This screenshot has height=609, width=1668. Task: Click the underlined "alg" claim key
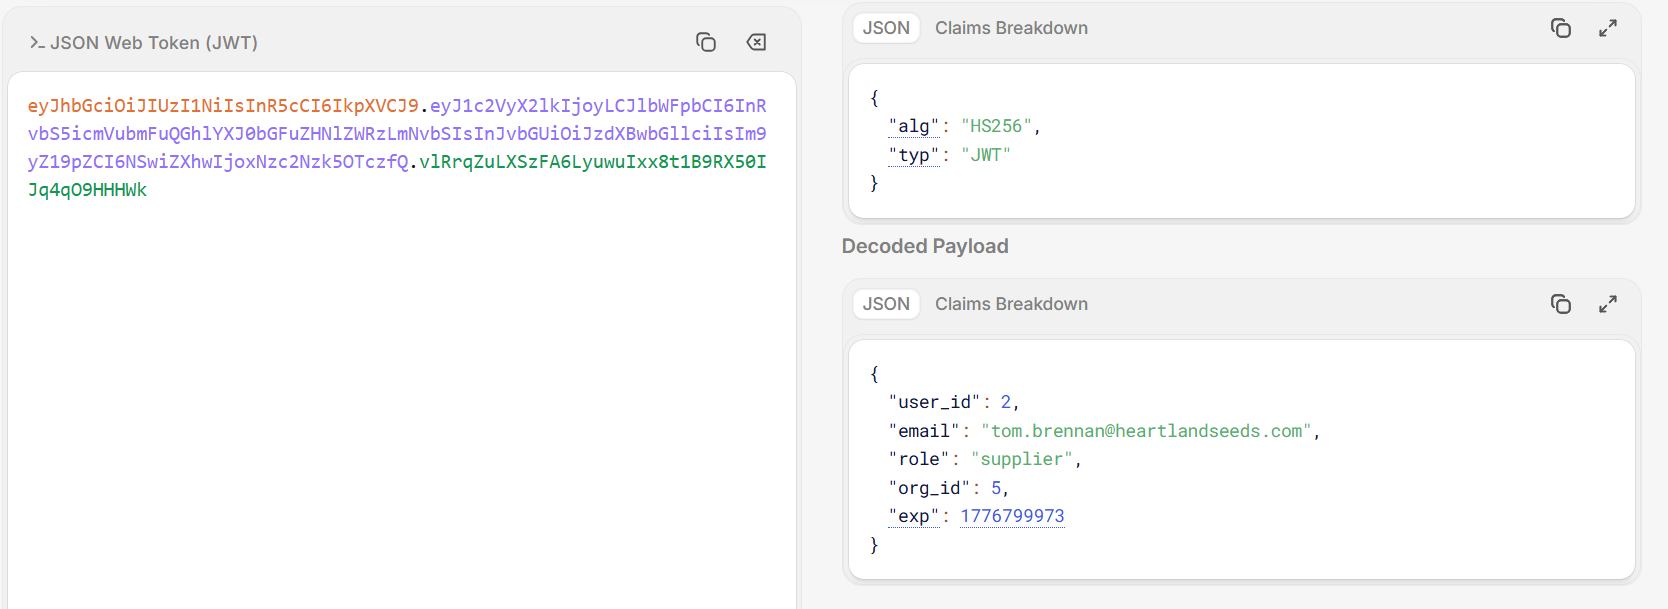pyautogui.click(x=914, y=126)
